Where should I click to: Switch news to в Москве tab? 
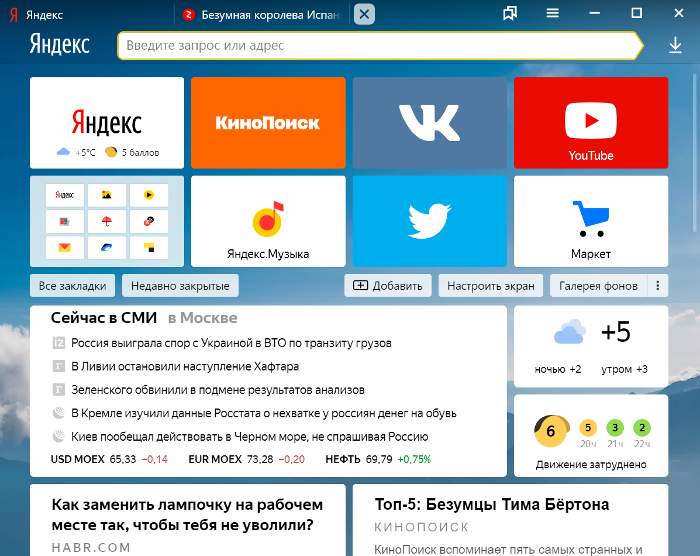tap(203, 318)
